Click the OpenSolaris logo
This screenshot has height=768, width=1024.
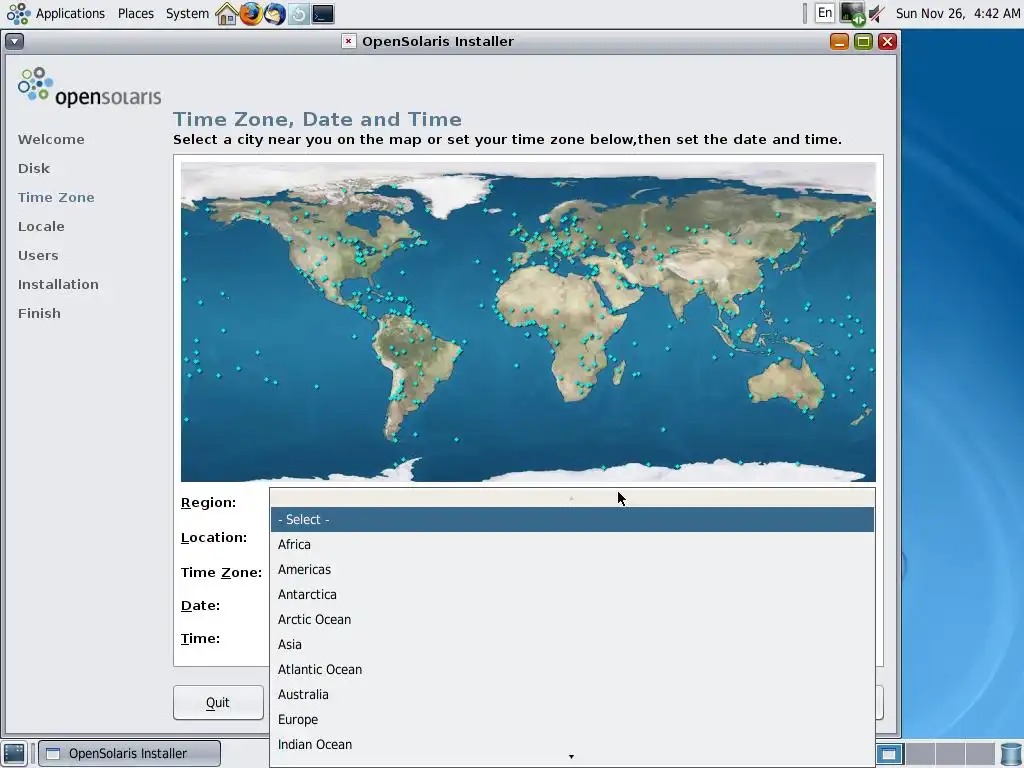pos(89,87)
